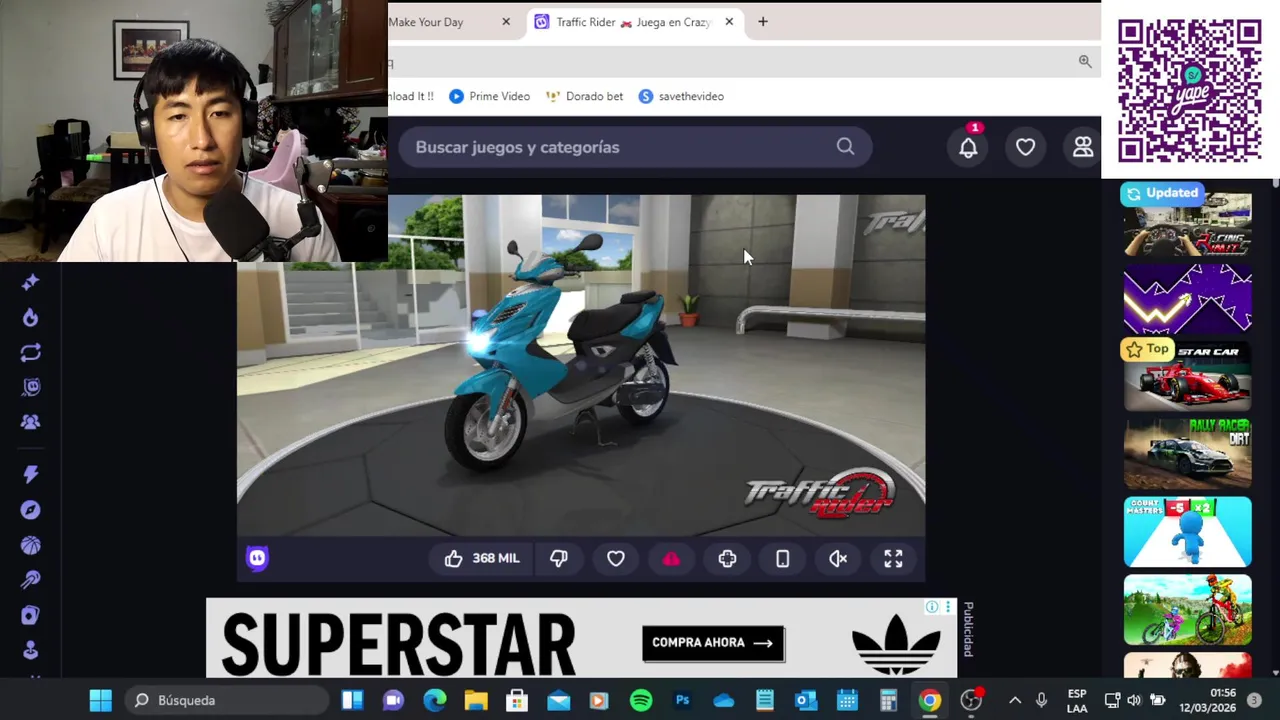Open the Card games sidebar icon
Image resolution: width=1280 pixels, height=720 pixels.
[30, 615]
